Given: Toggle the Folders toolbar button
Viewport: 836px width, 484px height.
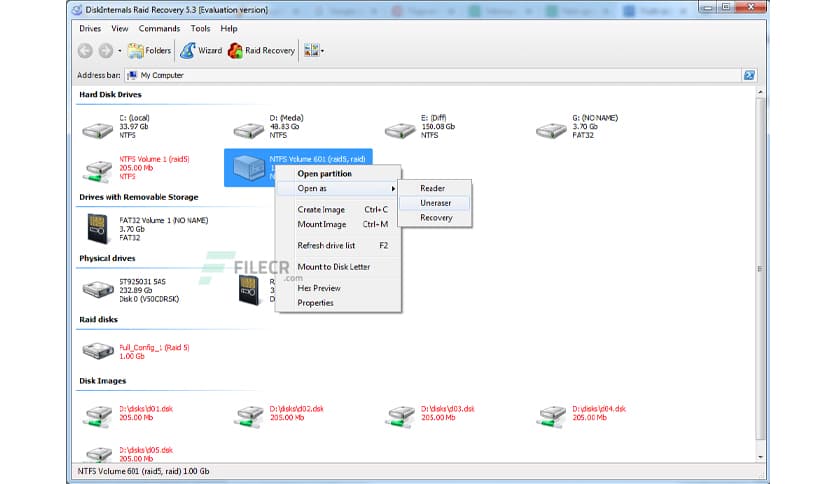Looking at the screenshot, I should [x=150, y=51].
